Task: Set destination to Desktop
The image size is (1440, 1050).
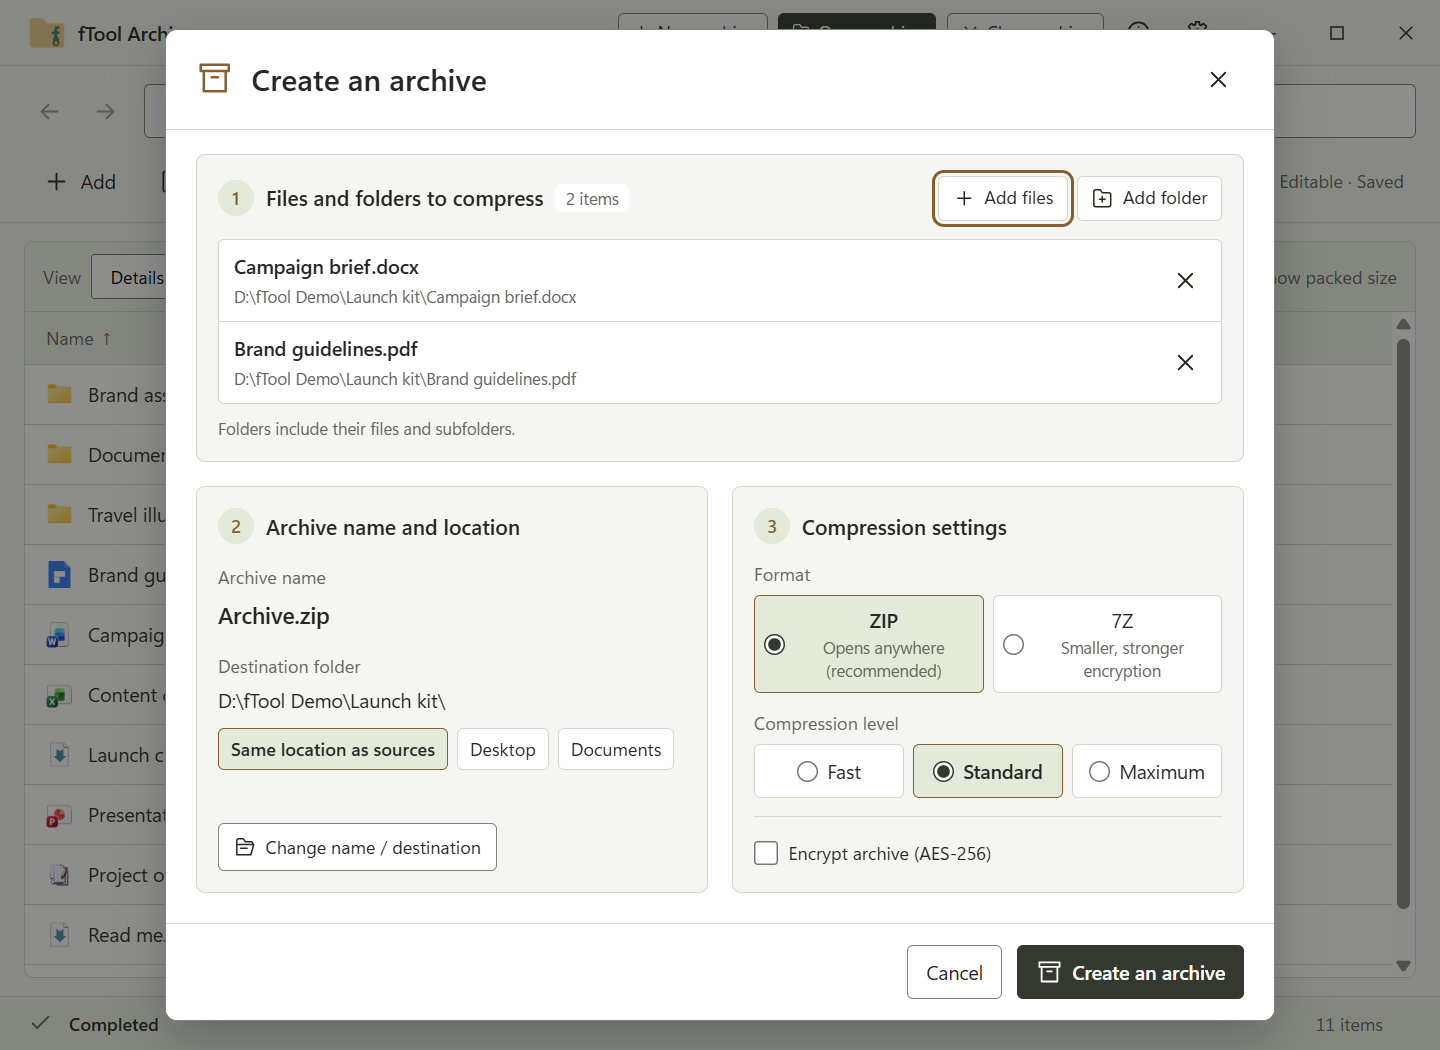Action: tap(503, 749)
